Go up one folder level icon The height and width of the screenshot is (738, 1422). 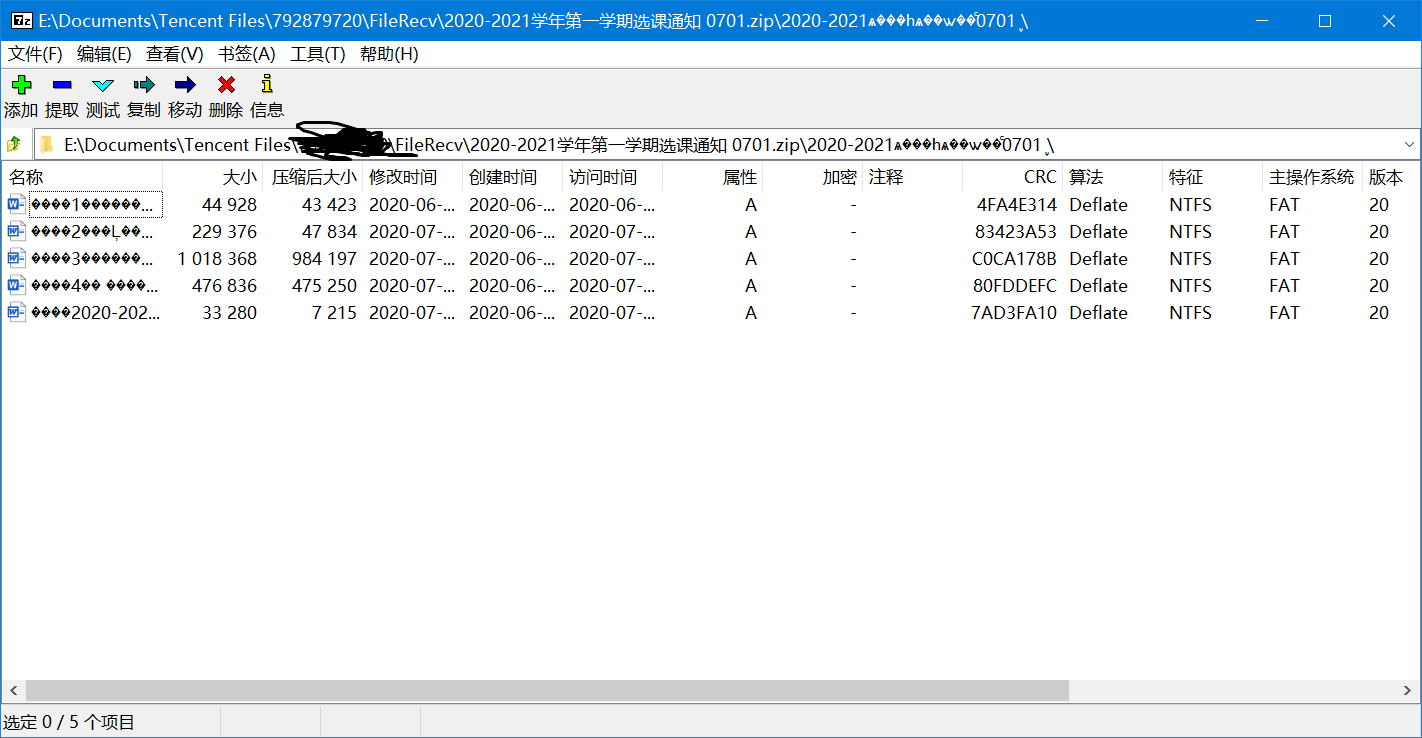14,144
